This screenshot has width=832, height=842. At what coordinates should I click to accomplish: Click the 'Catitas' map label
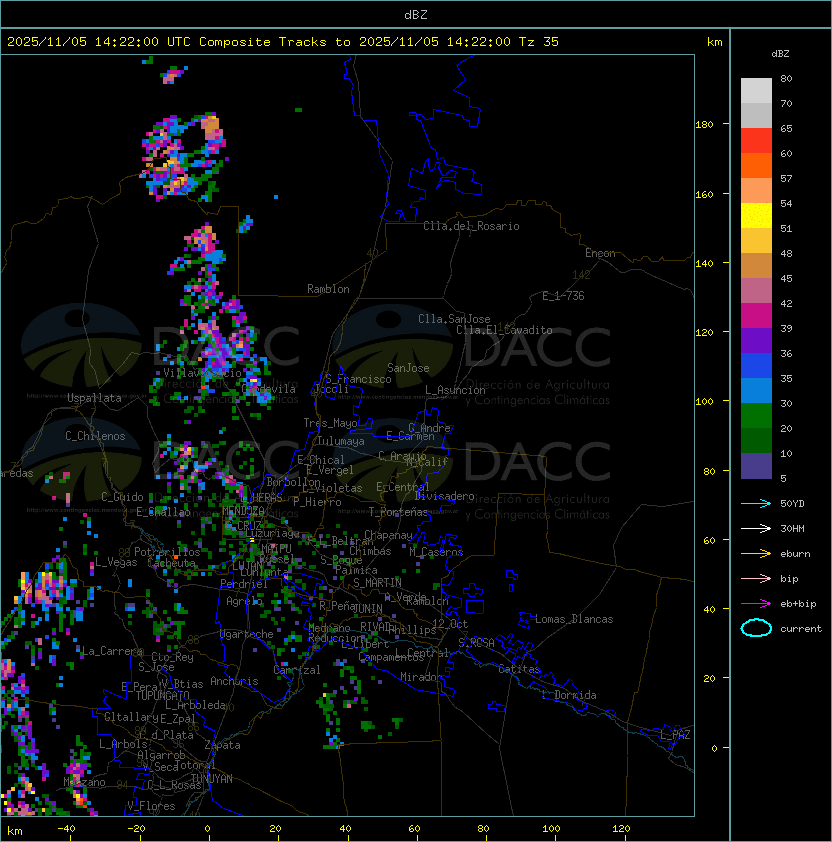(x=519, y=669)
